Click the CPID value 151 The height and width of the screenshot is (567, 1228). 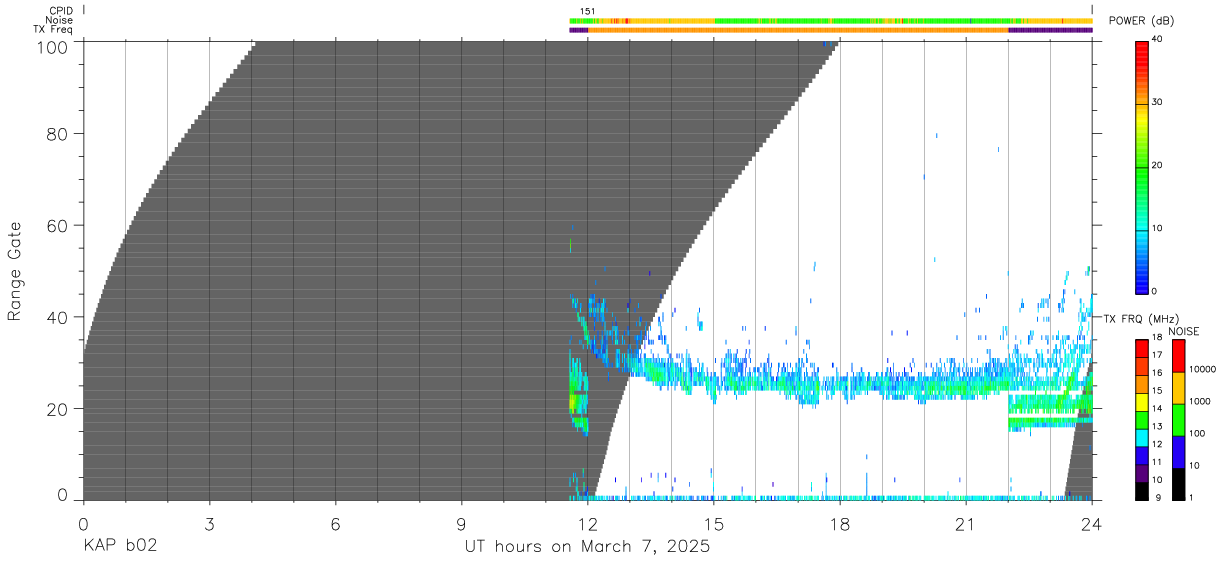(588, 11)
